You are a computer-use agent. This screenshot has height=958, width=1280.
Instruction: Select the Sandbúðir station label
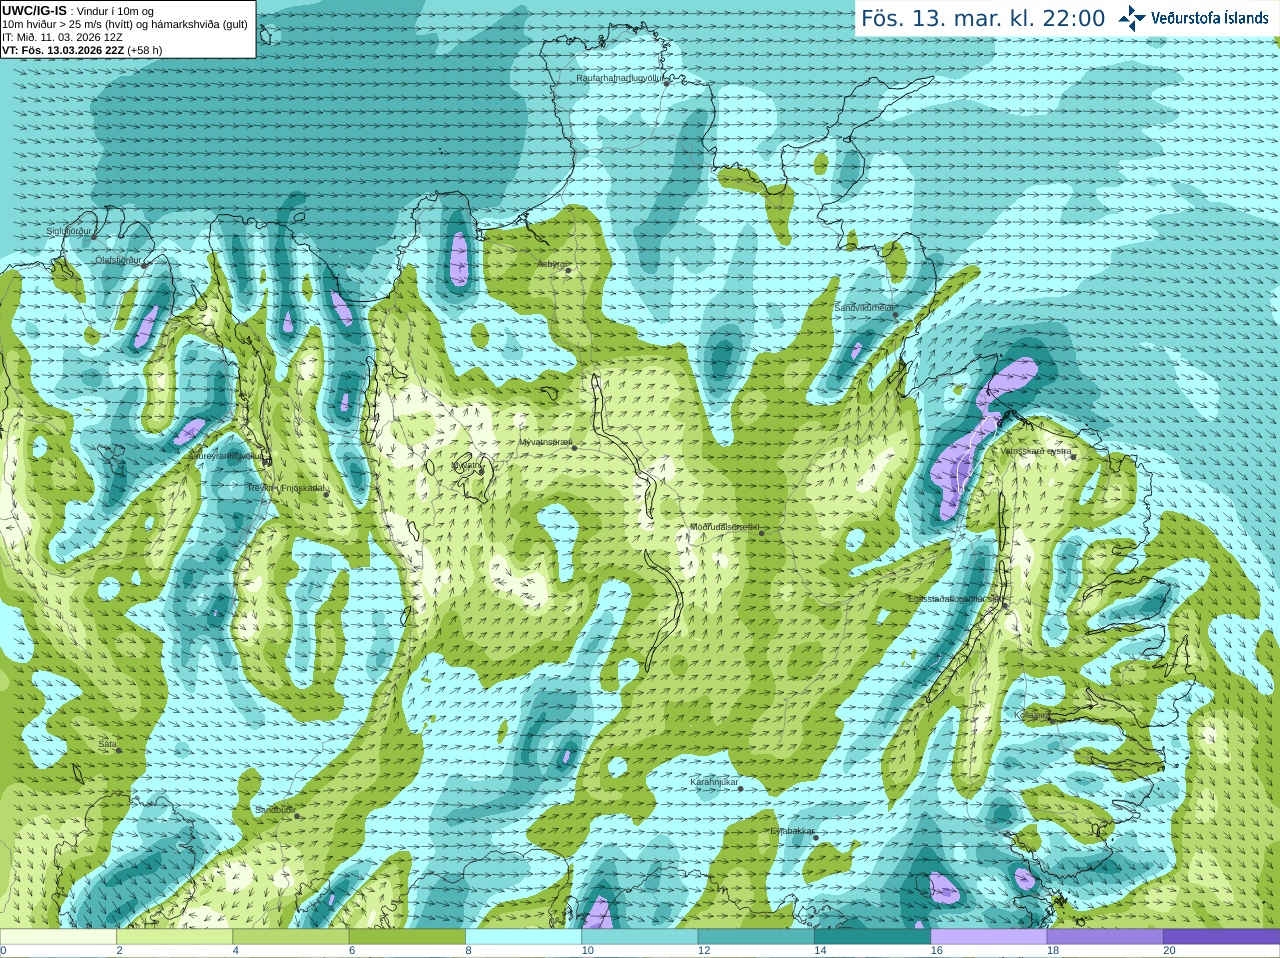(x=274, y=810)
